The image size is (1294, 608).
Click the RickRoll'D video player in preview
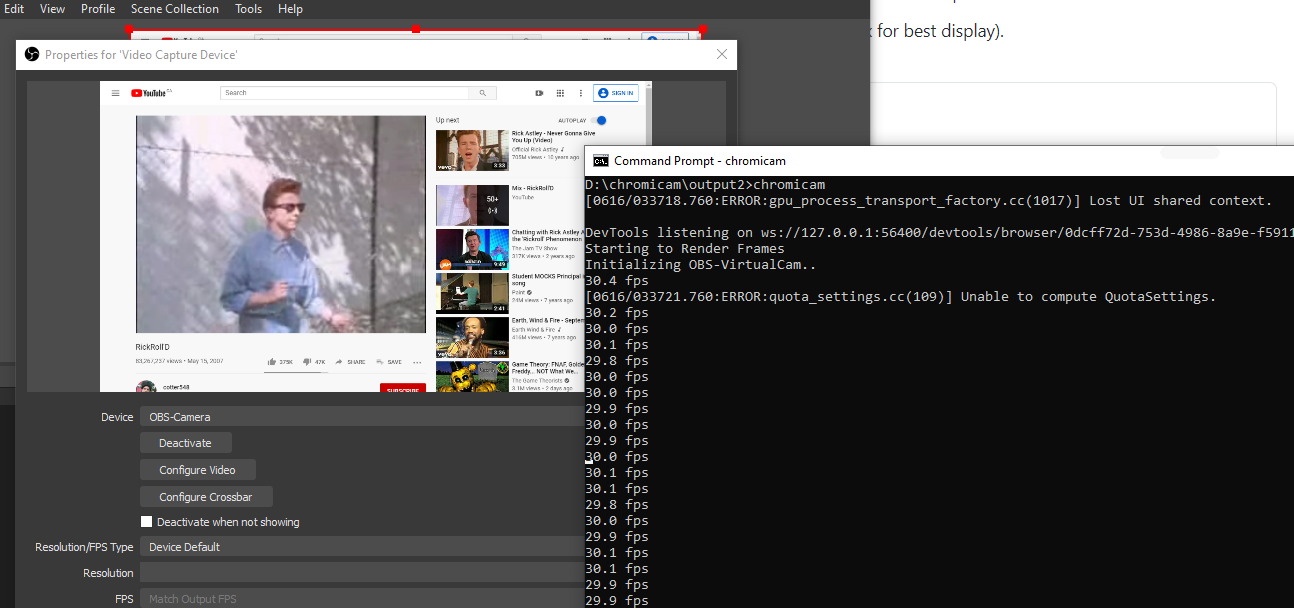tap(281, 224)
